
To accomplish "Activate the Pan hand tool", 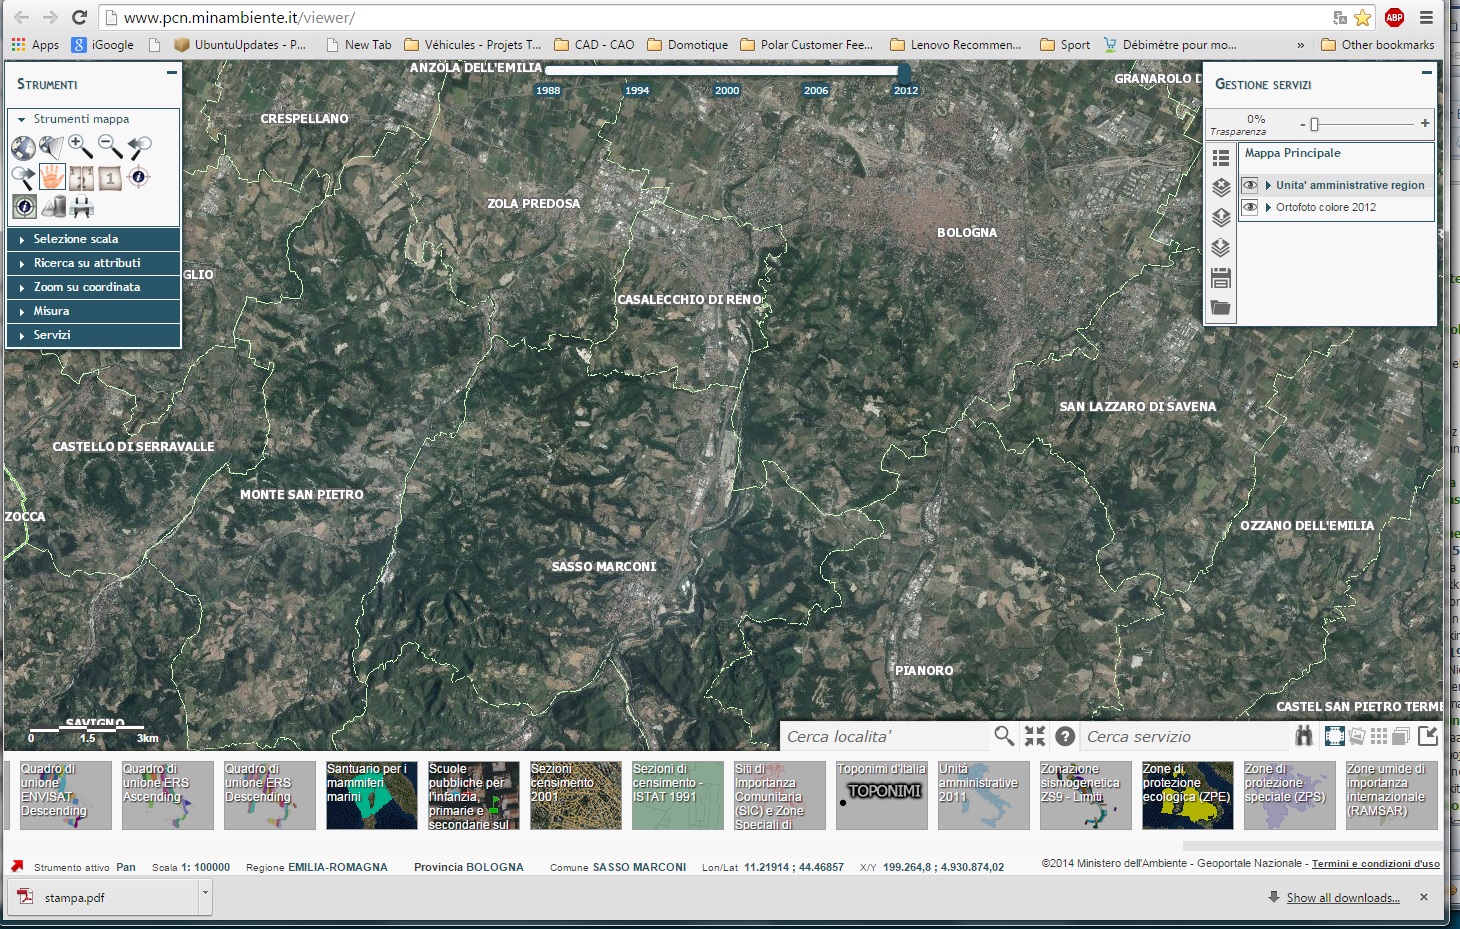I will pyautogui.click(x=52, y=178).
